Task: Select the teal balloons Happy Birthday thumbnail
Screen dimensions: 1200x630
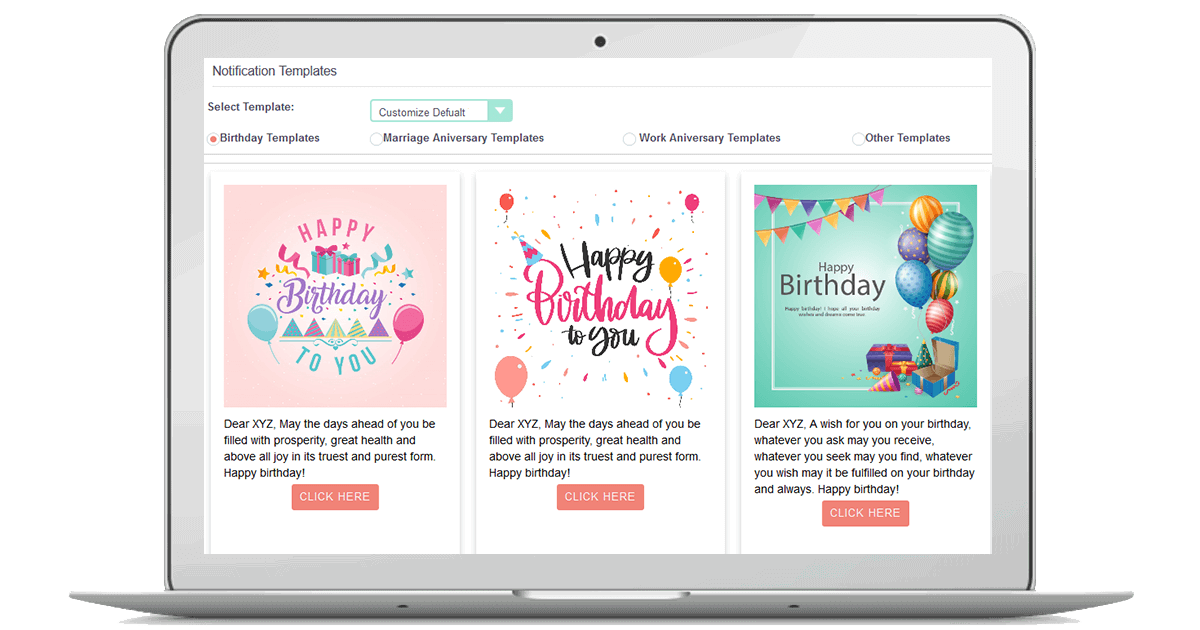Action: pyautogui.click(x=865, y=296)
